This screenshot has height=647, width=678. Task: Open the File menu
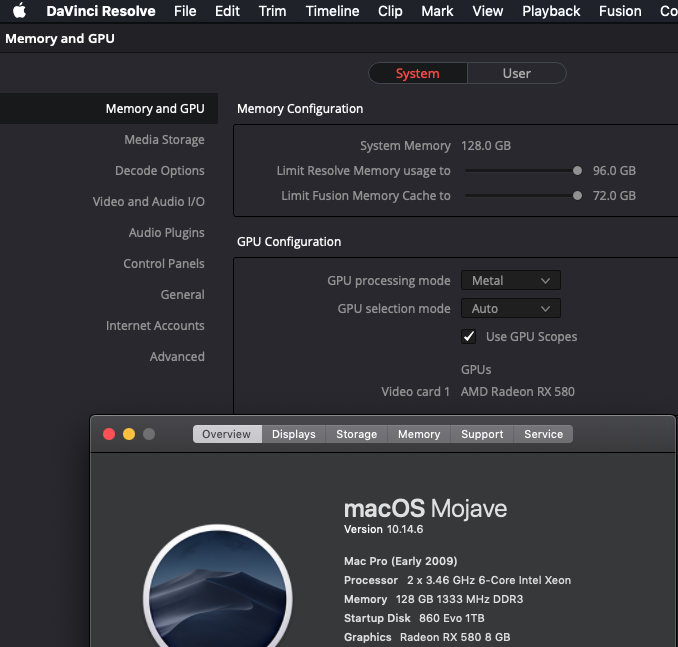click(185, 11)
